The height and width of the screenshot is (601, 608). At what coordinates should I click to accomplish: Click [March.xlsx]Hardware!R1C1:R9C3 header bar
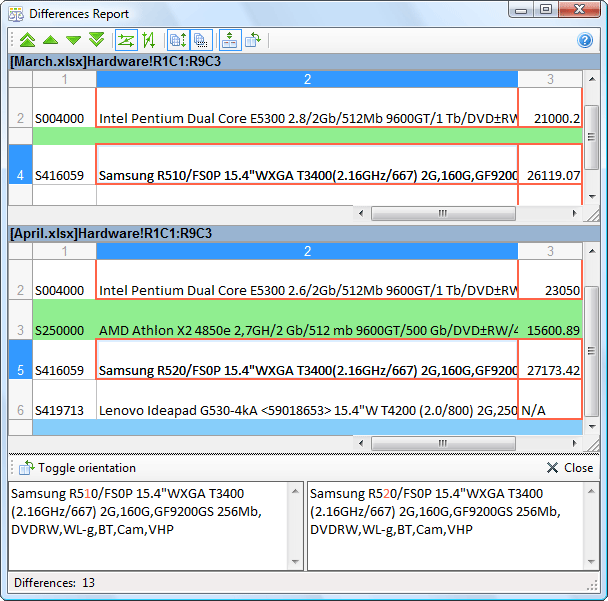[304, 61]
